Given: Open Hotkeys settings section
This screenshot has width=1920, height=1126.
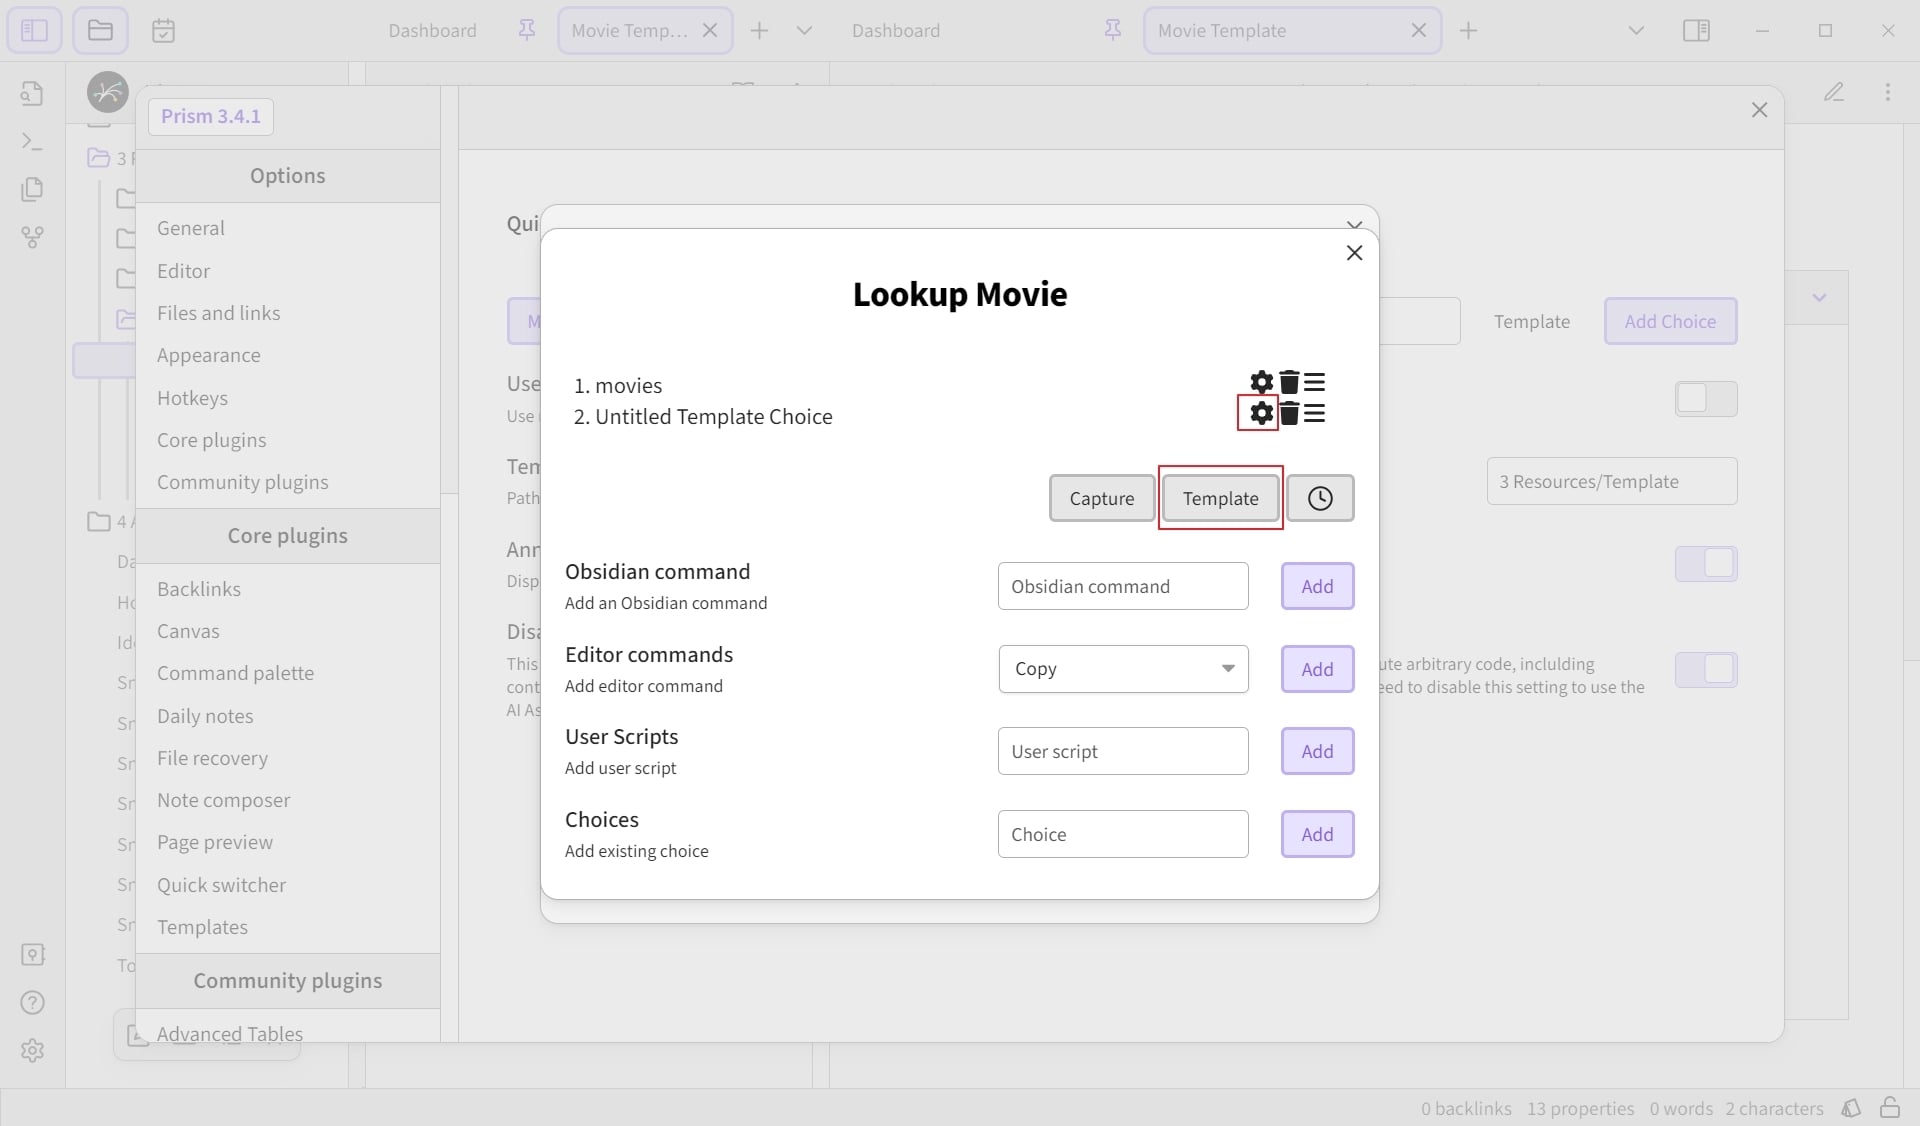Looking at the screenshot, I should point(192,398).
